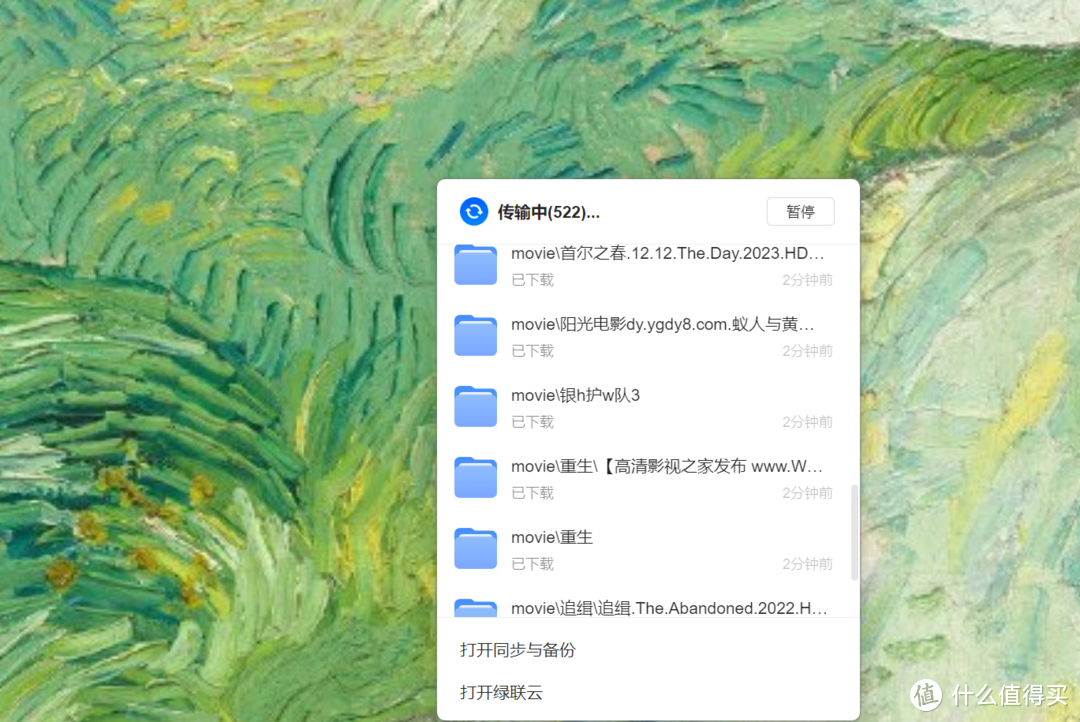Pause all transfers with the 暂停 button

tap(800, 211)
